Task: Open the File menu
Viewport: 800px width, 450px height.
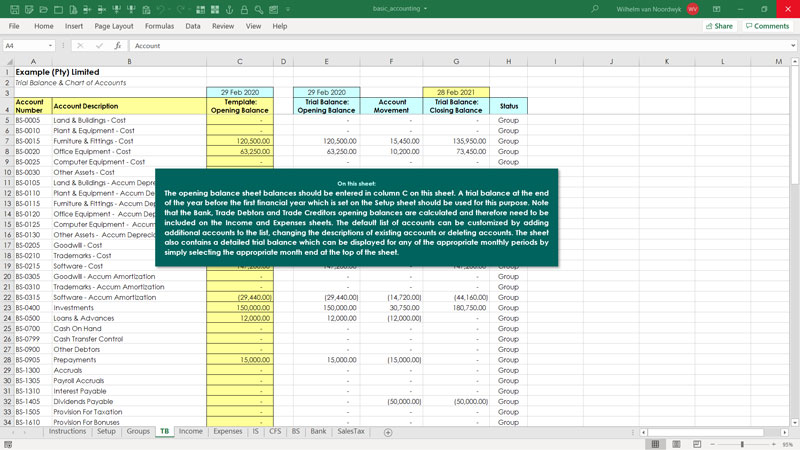Action: (x=14, y=26)
